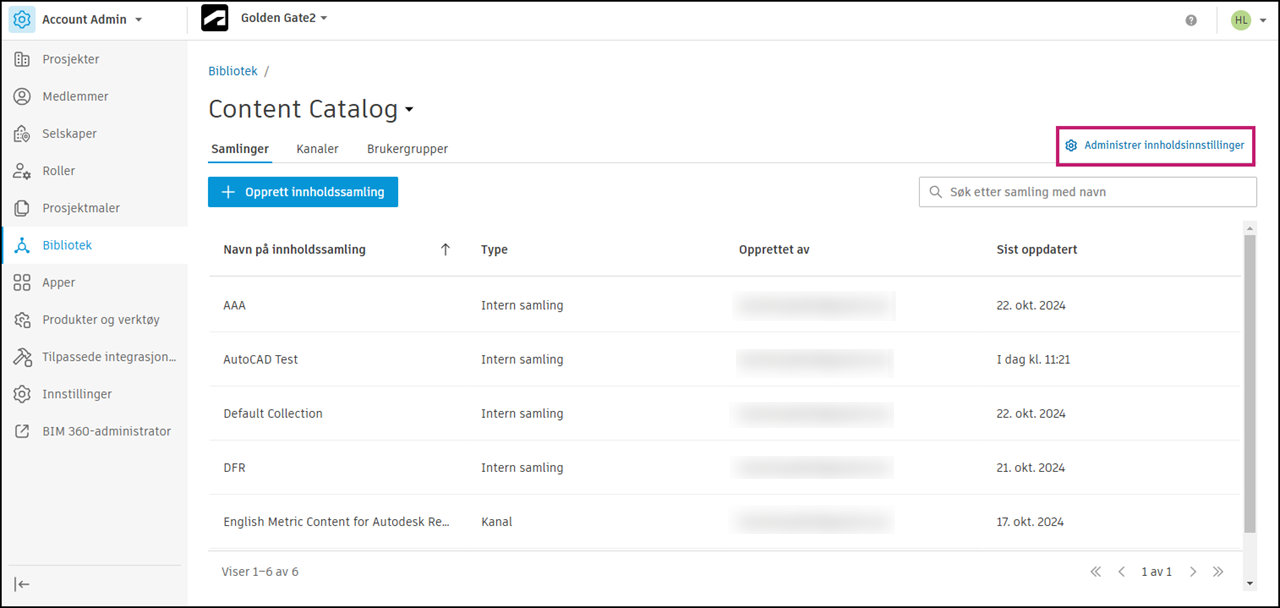Select the Samlinger tab
This screenshot has height=608, width=1280.
[x=240, y=149]
